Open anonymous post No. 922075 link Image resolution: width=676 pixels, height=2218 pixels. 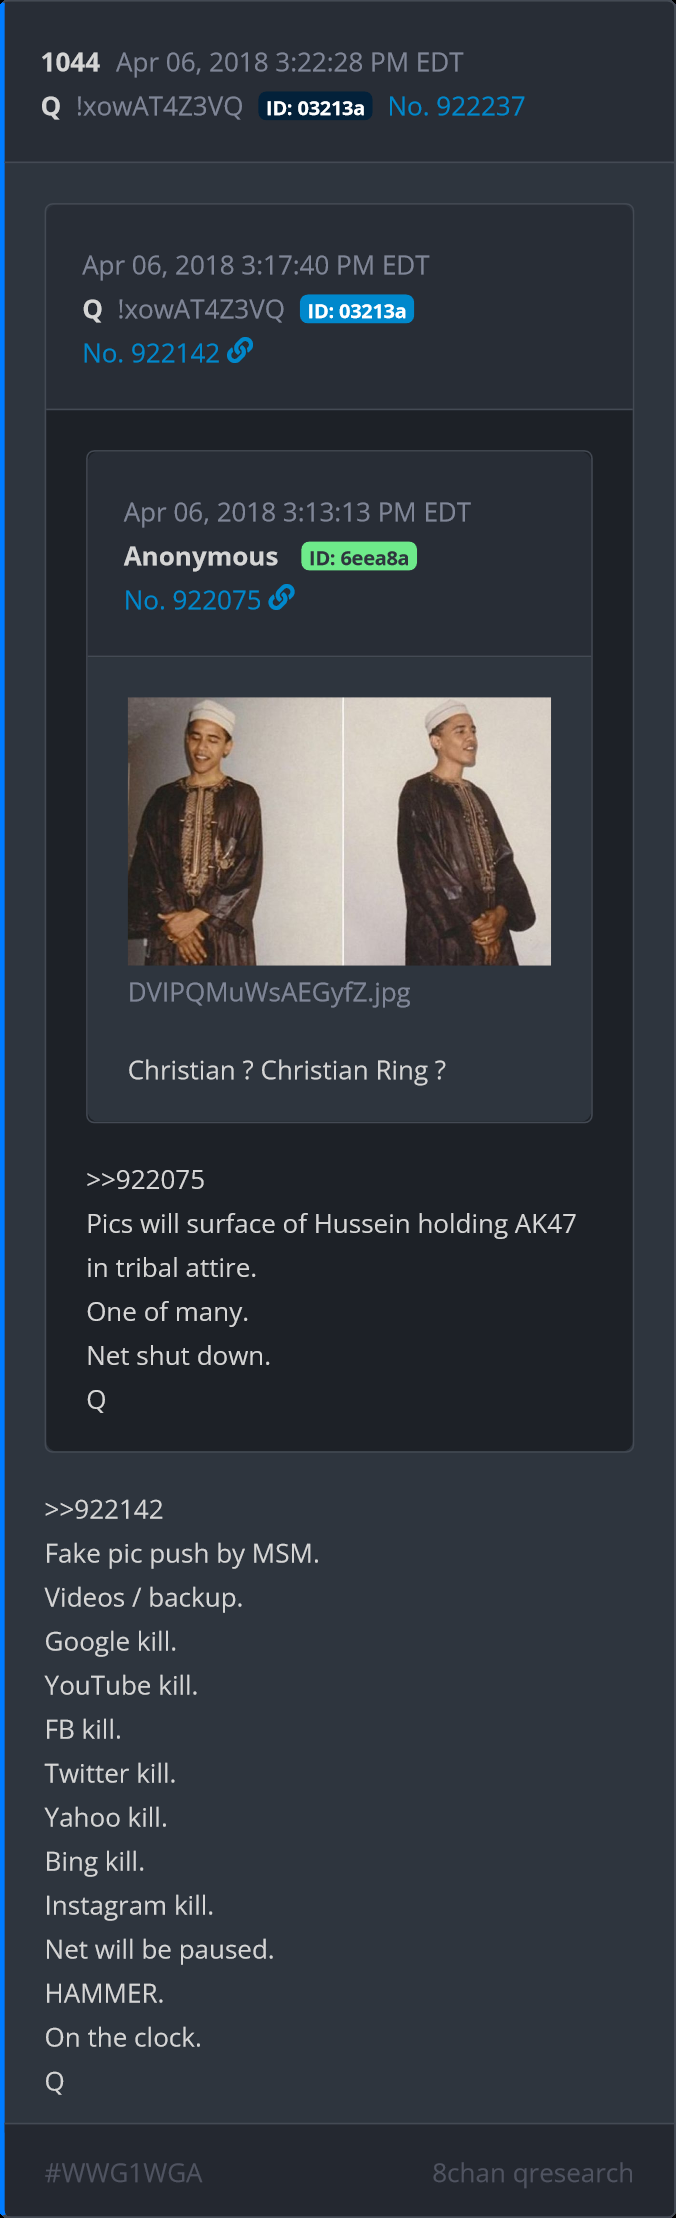192,600
